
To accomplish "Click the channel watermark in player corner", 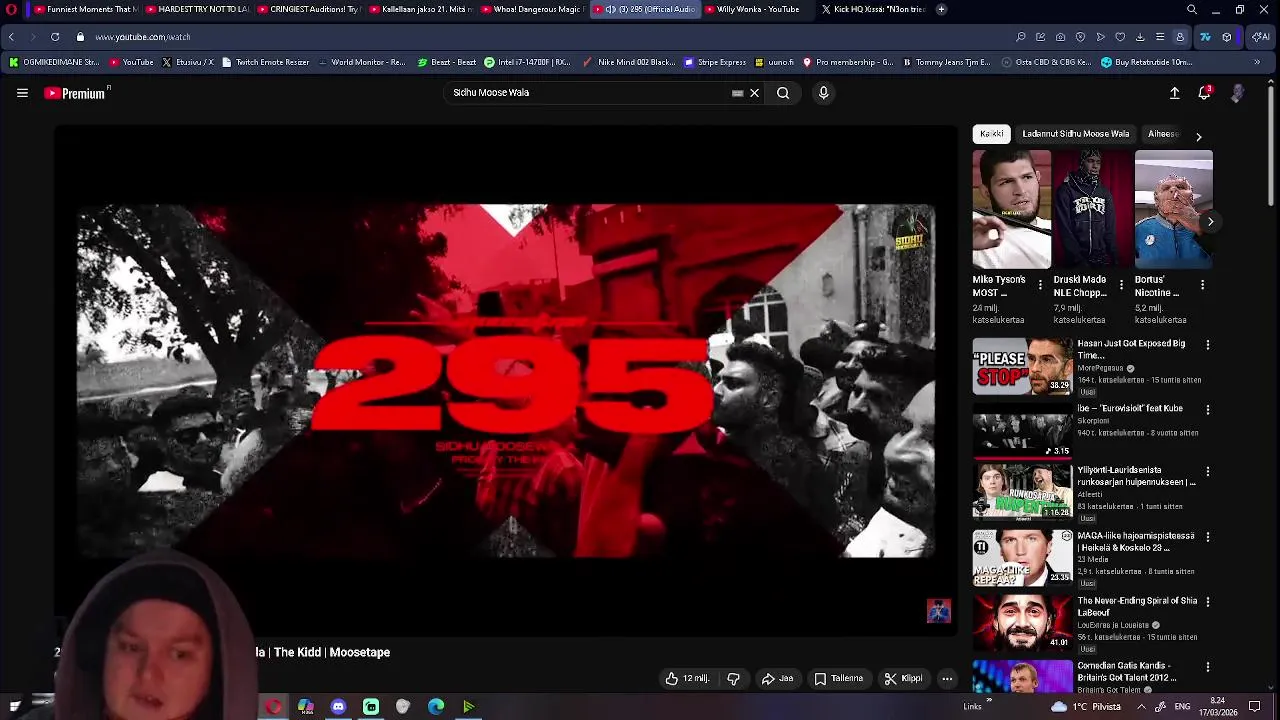I will (x=938, y=611).
